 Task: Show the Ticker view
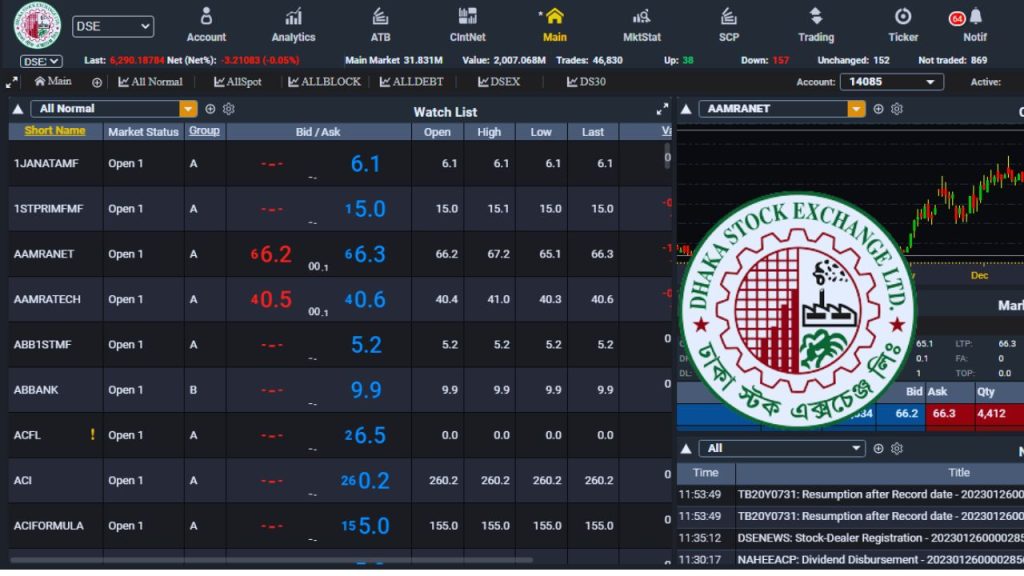click(x=903, y=24)
